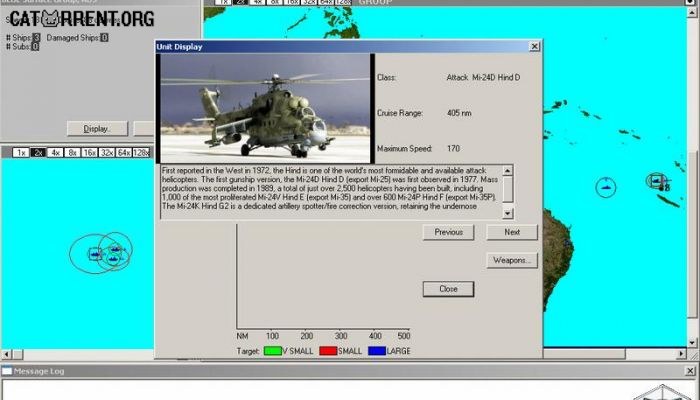700x400 pixels.
Task: Close the Unit Display with Close button
Action: click(x=448, y=289)
